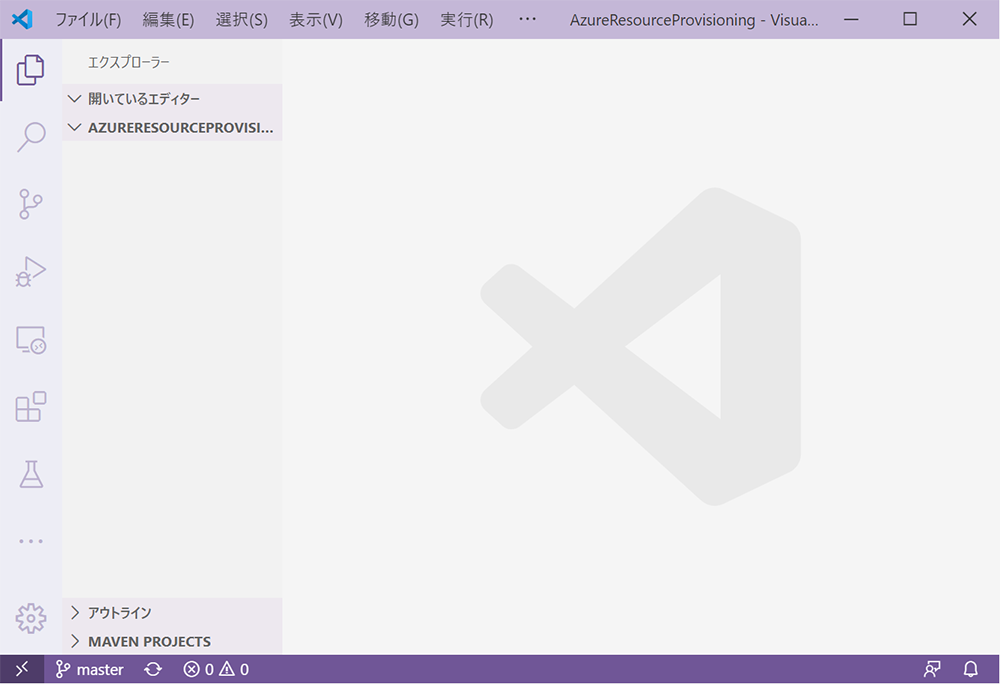Open the Remote Explorer icon
1000x684 pixels.
31,340
